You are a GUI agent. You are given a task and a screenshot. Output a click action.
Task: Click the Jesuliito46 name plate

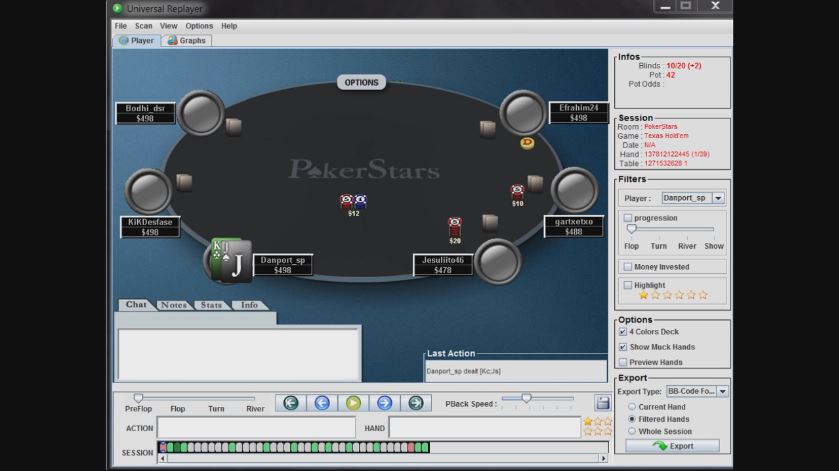point(443,265)
